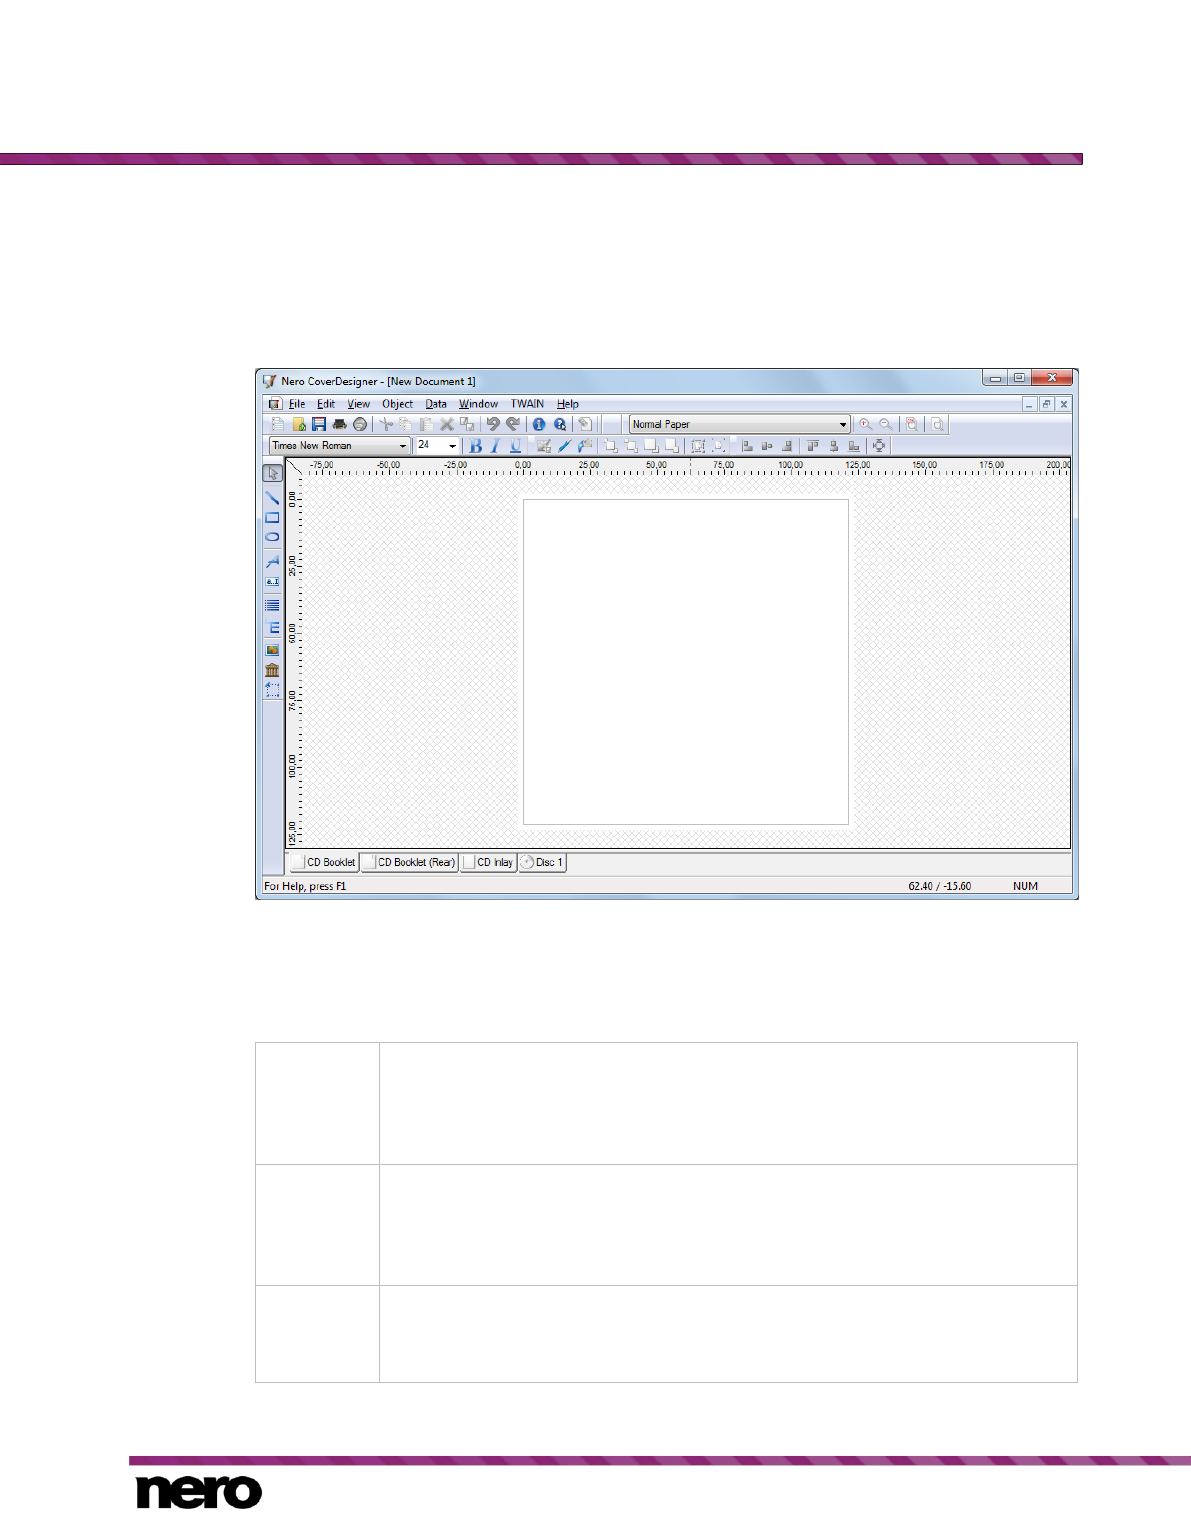Select the Artistic Text tool

coord(272,562)
